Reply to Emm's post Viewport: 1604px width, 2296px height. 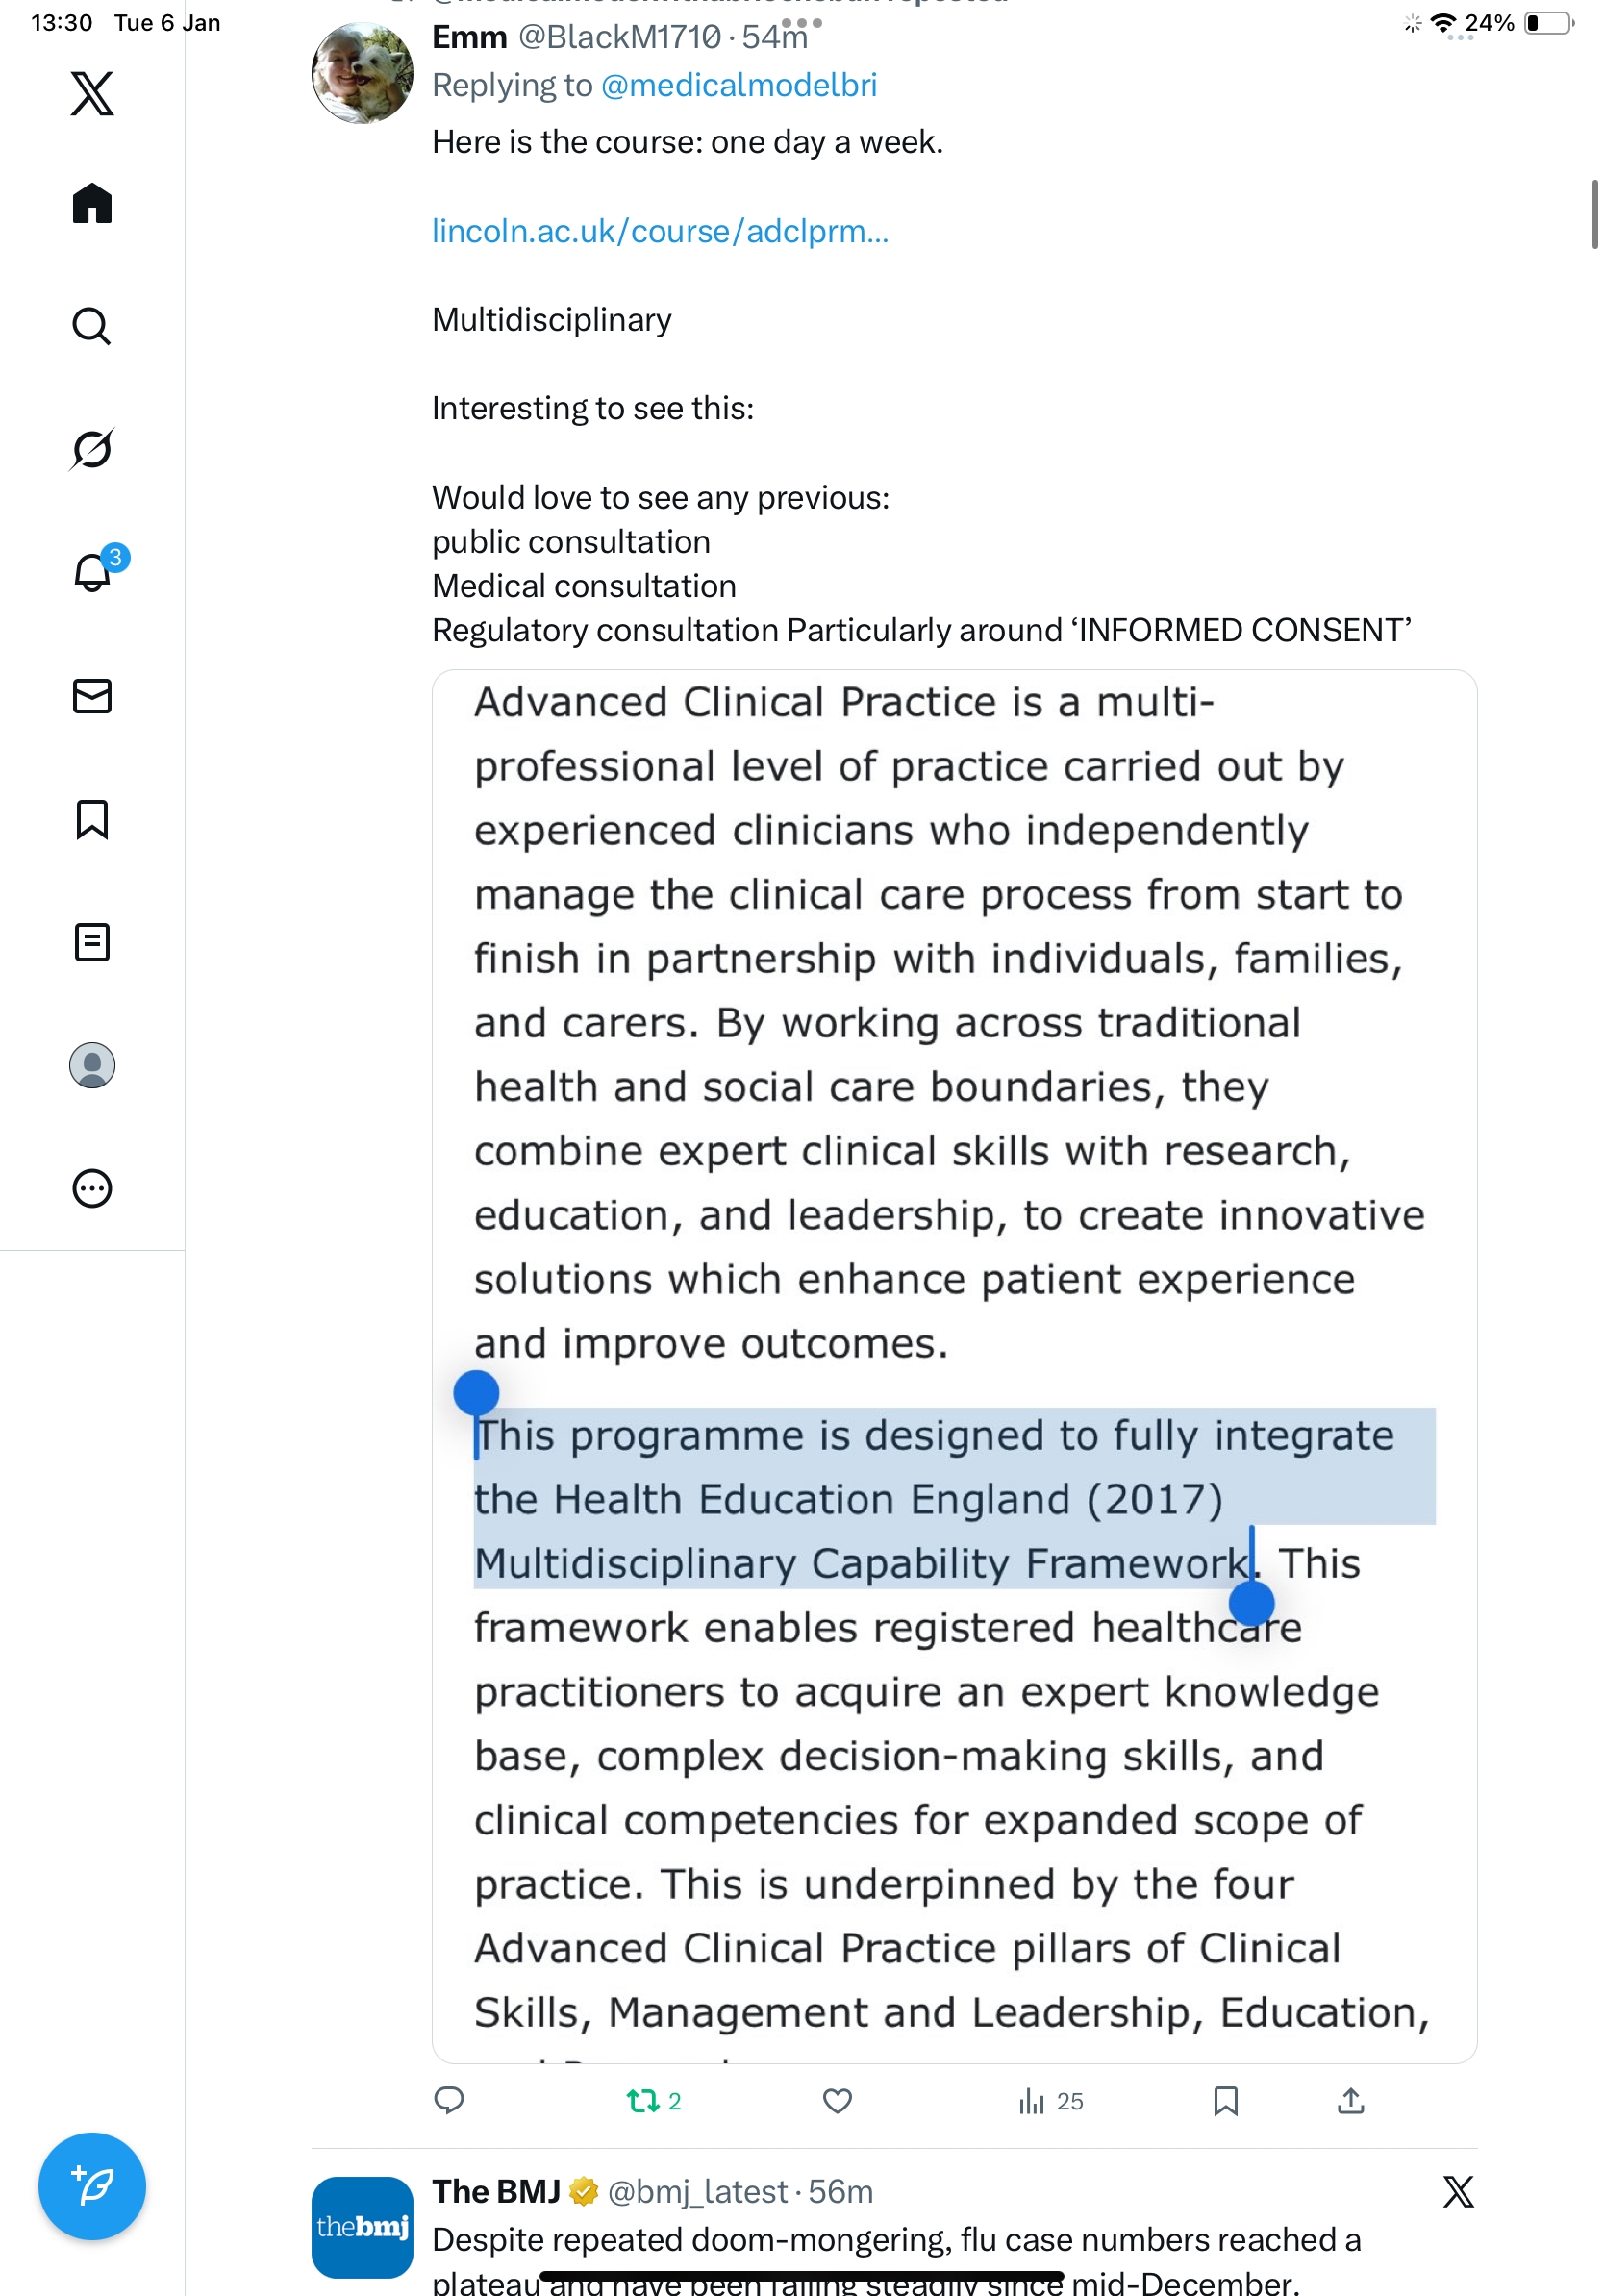[449, 2101]
